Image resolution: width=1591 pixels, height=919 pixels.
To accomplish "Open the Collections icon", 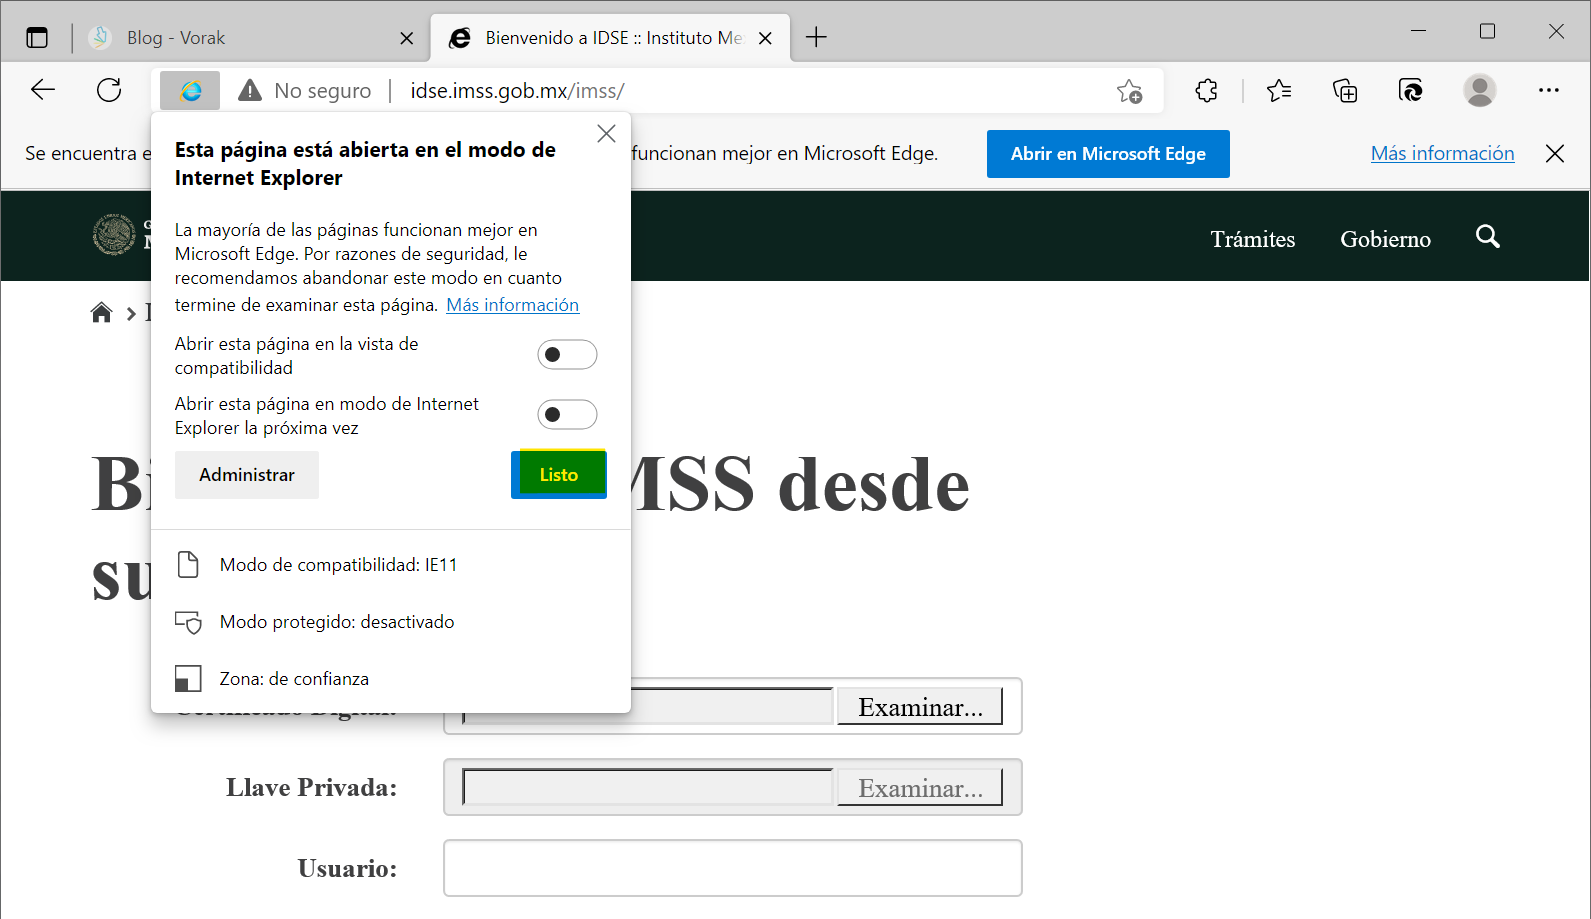I will point(1345,91).
